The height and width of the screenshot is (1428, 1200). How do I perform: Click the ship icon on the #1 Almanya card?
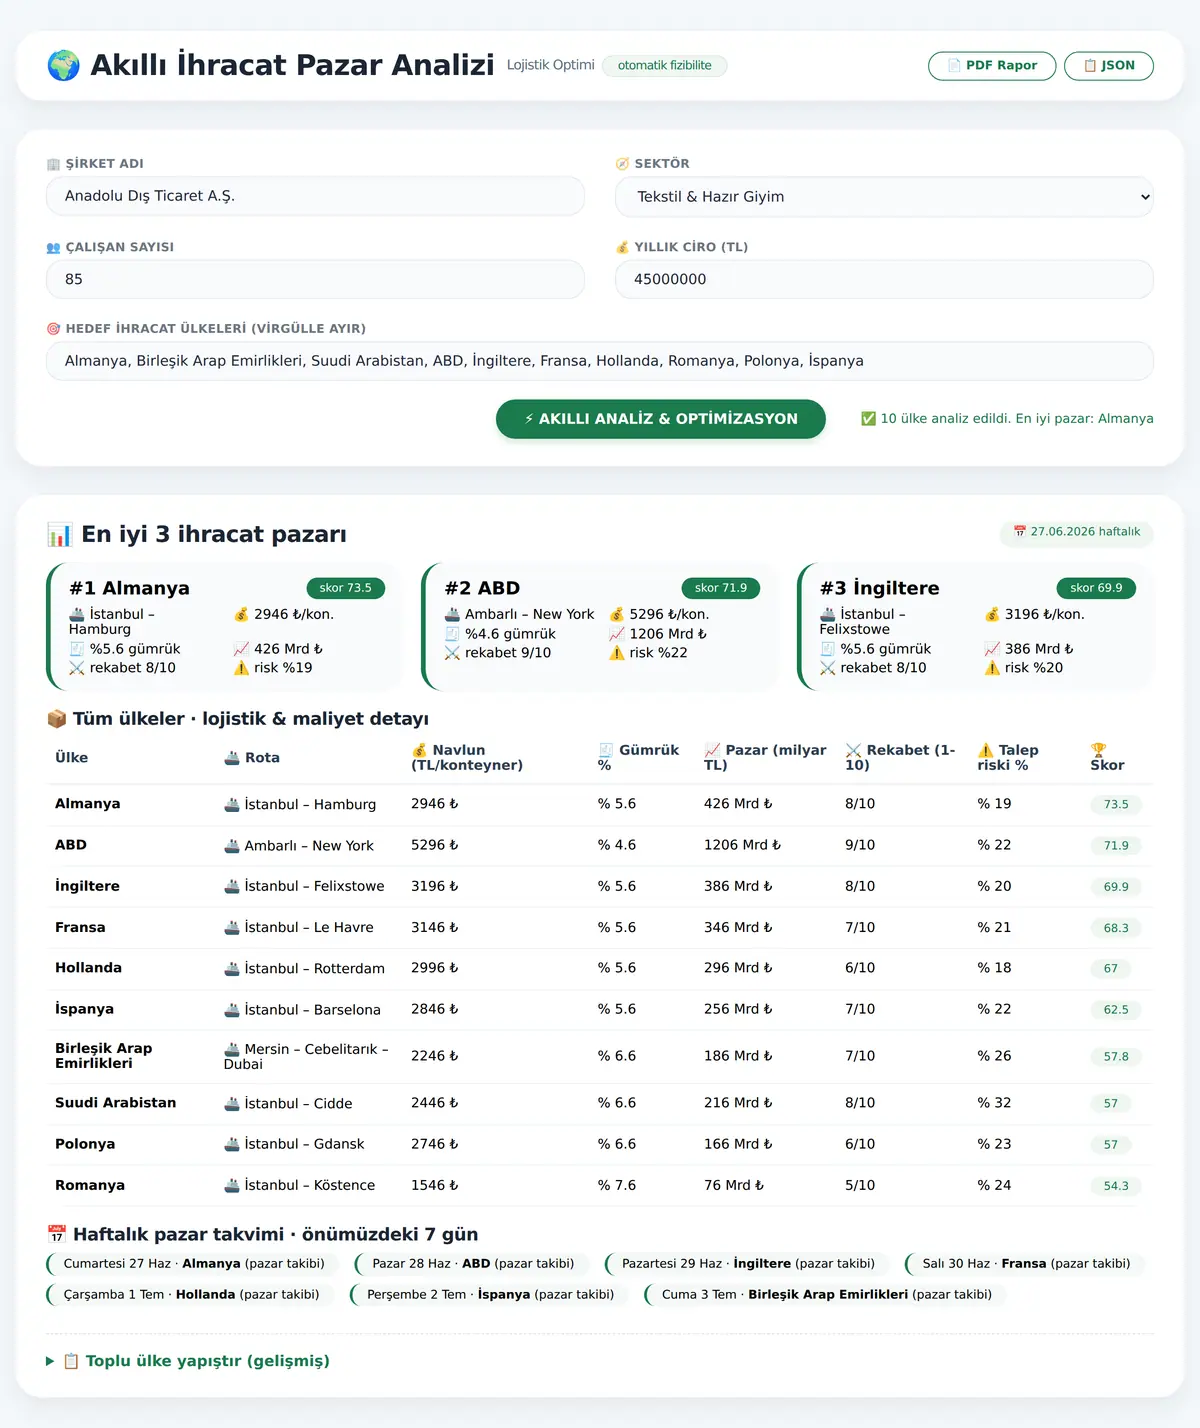[77, 614]
